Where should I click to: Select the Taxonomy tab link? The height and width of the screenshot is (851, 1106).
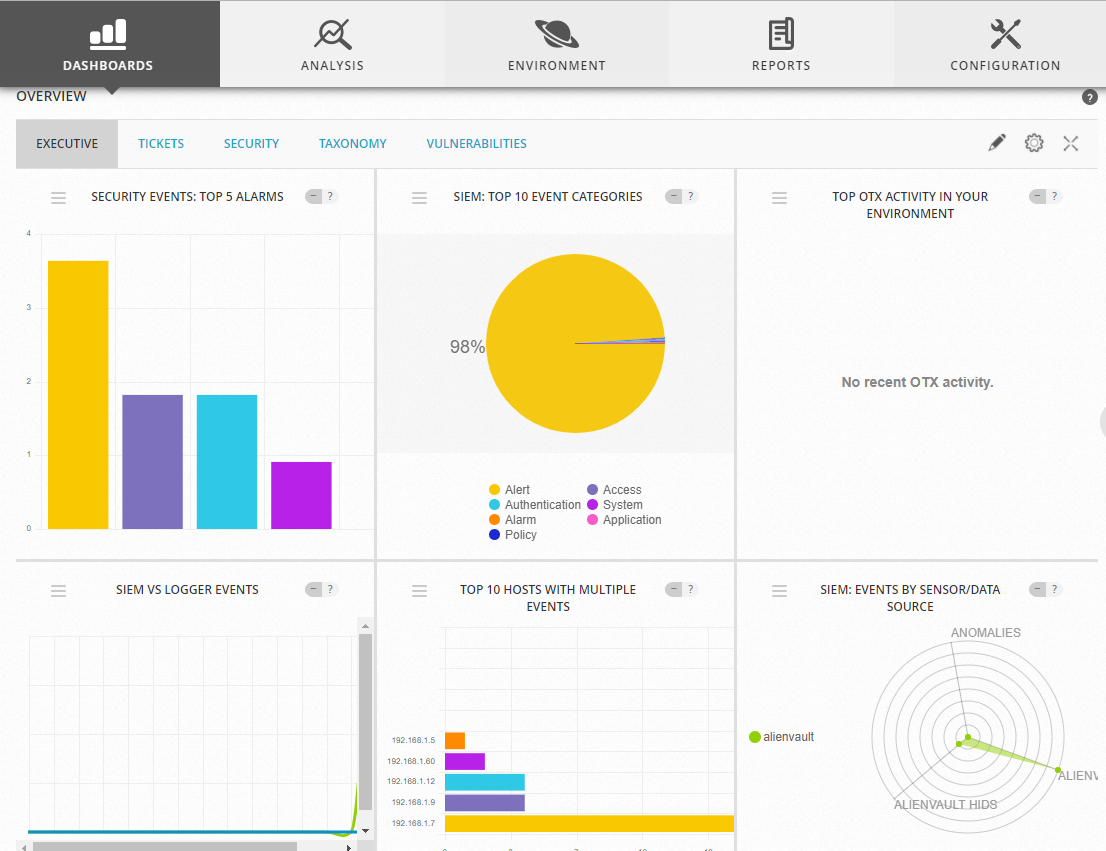pyautogui.click(x=353, y=143)
